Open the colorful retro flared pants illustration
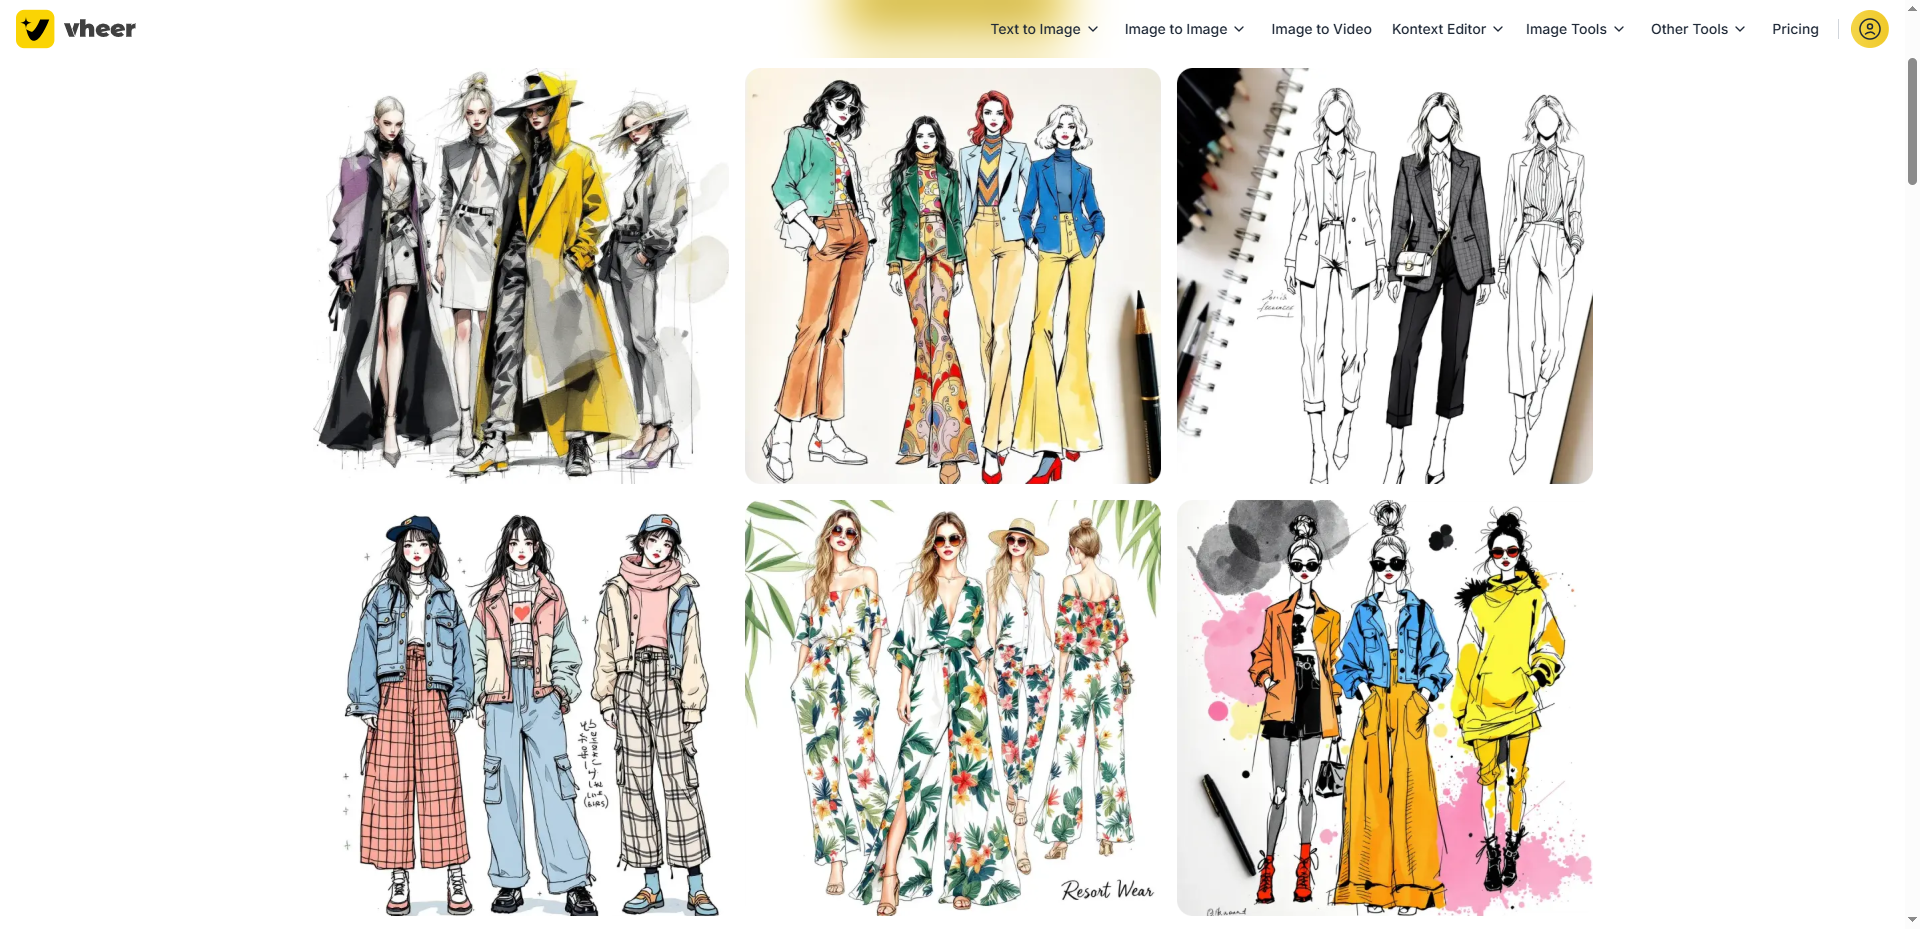Image resolution: width=1920 pixels, height=929 pixels. [x=952, y=276]
